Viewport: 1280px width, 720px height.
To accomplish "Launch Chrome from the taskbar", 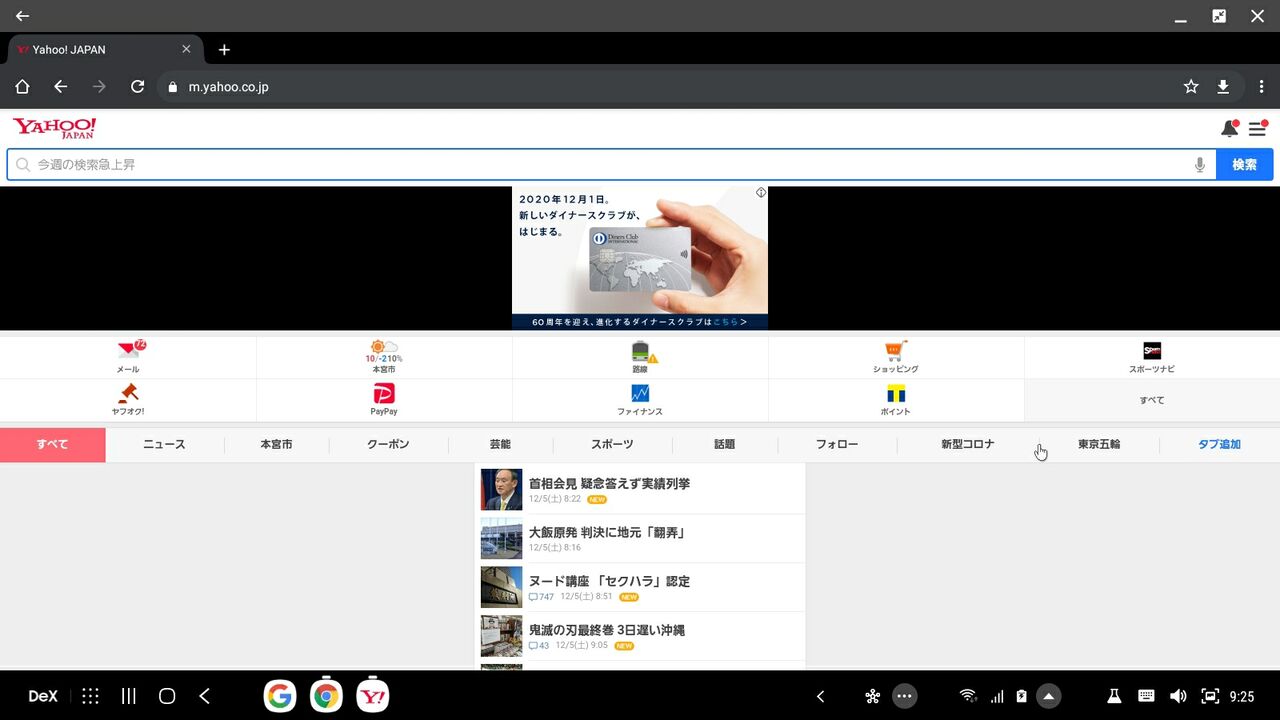I will click(326, 696).
